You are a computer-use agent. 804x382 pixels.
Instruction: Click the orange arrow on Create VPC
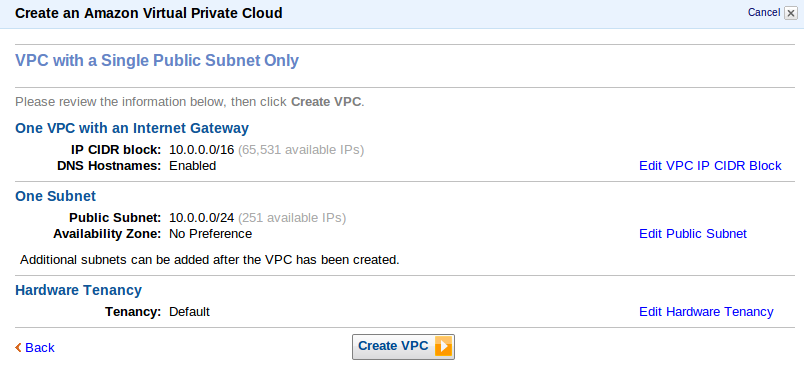tap(443, 347)
